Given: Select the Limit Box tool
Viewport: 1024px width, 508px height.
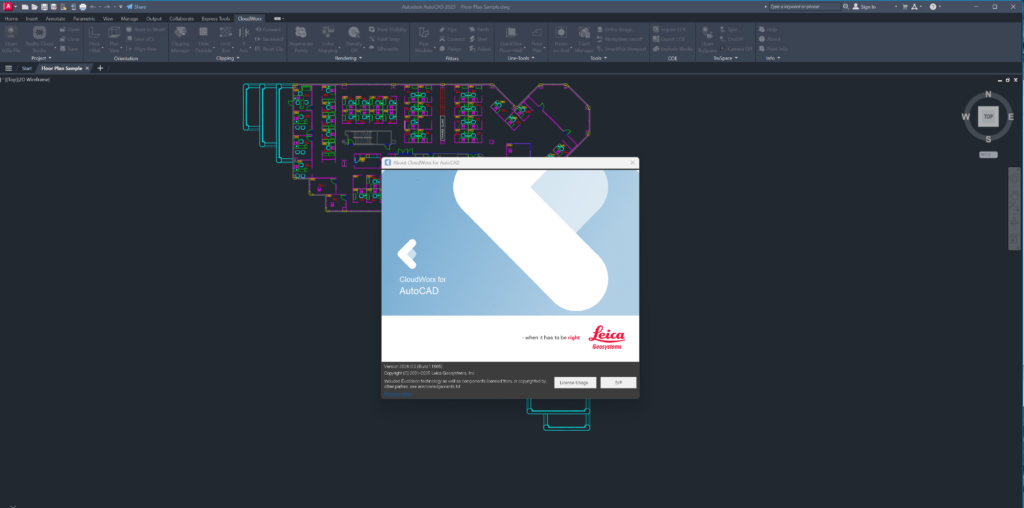Looking at the screenshot, I should point(226,39).
